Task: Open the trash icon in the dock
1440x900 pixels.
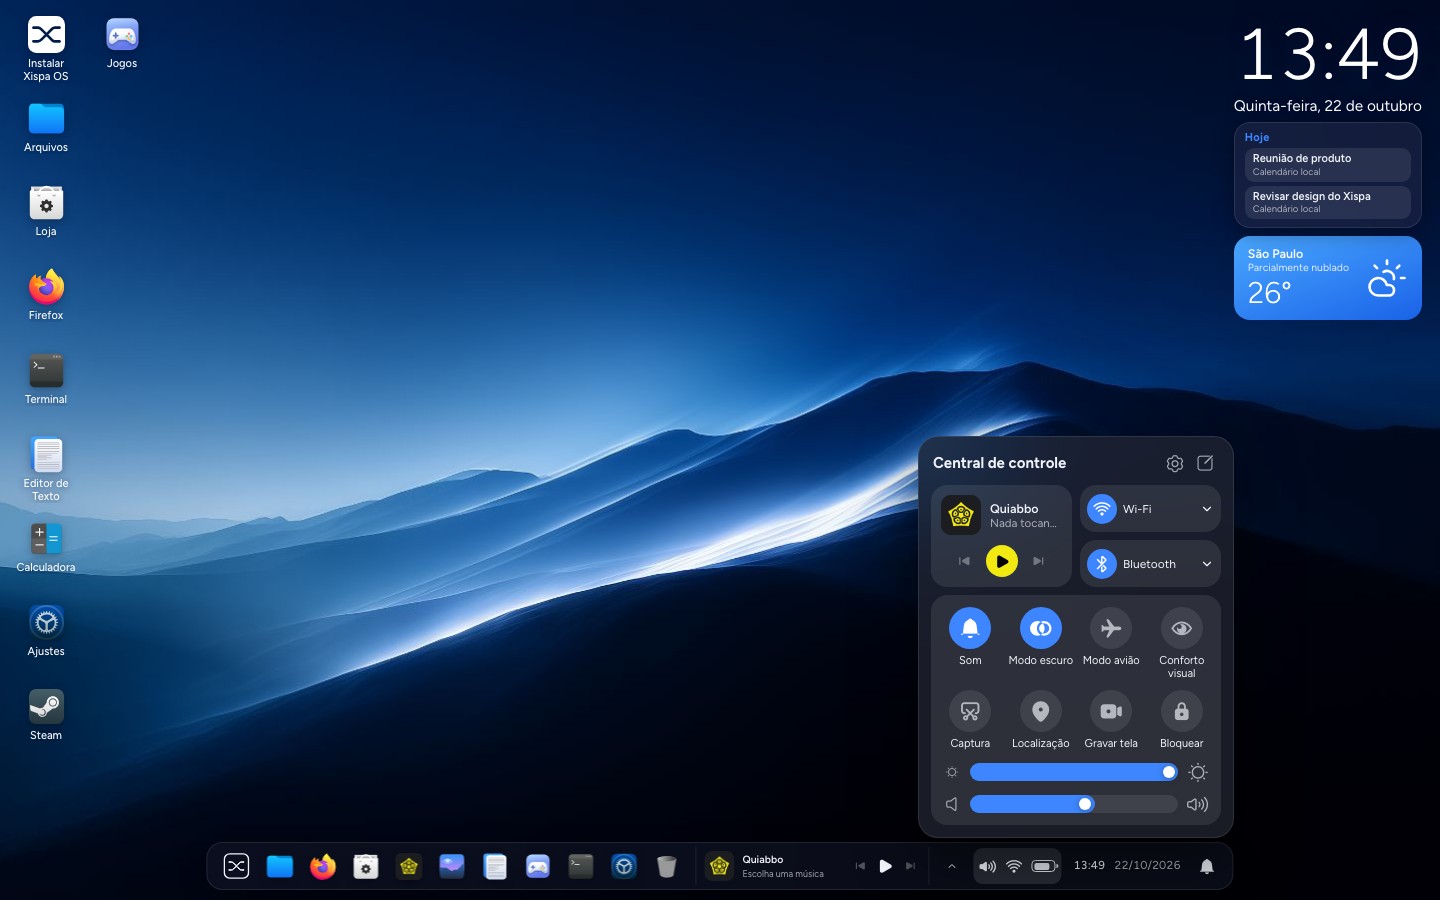Action: tap(667, 866)
